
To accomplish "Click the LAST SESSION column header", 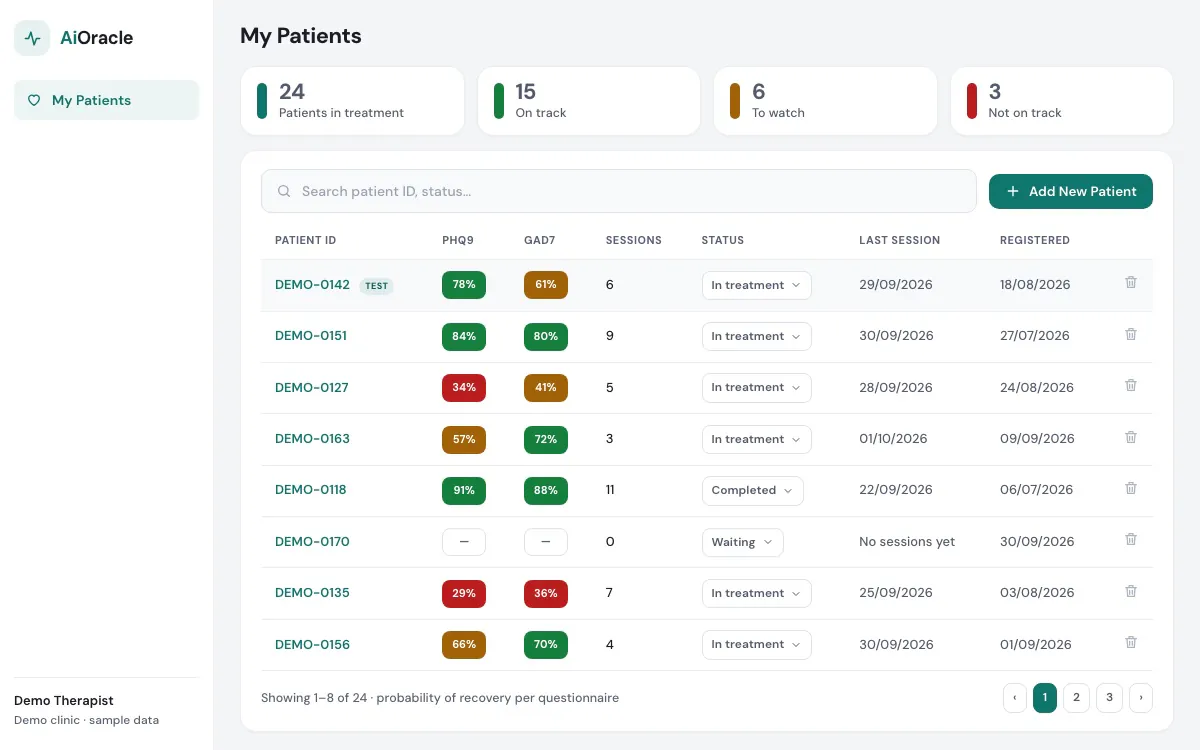I will [900, 240].
